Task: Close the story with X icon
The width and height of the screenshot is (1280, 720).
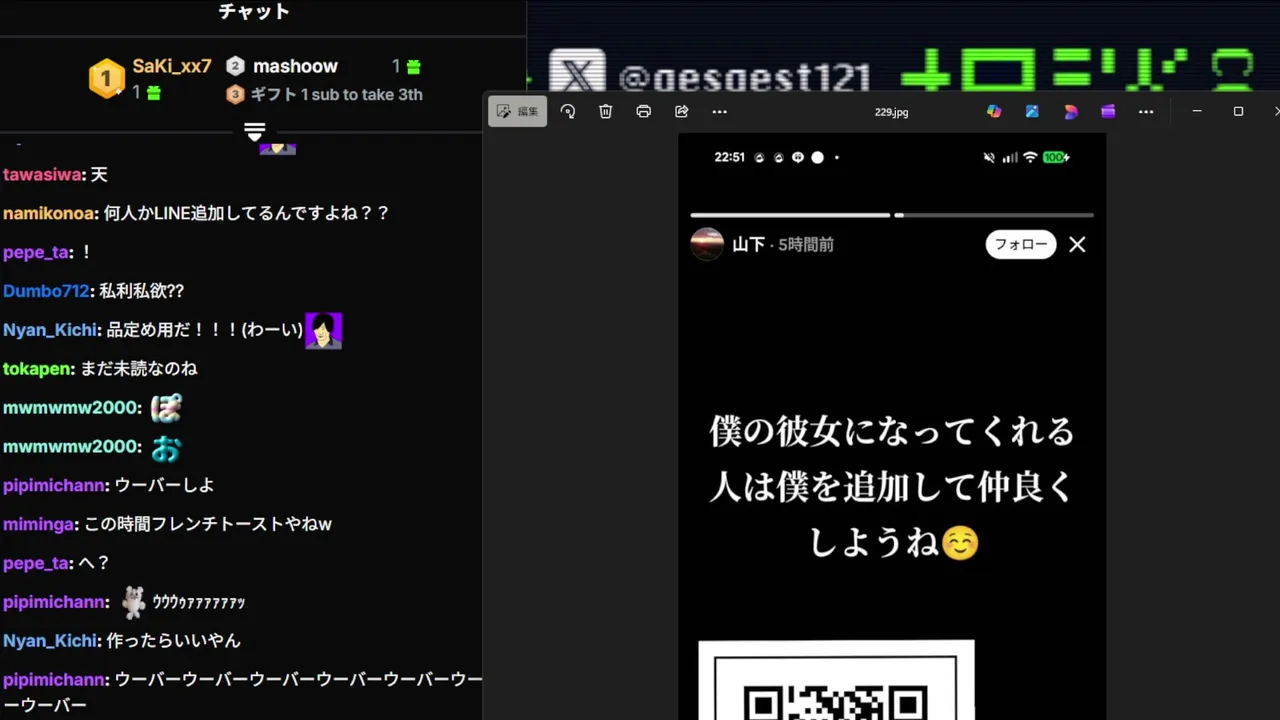Action: coord(1077,244)
